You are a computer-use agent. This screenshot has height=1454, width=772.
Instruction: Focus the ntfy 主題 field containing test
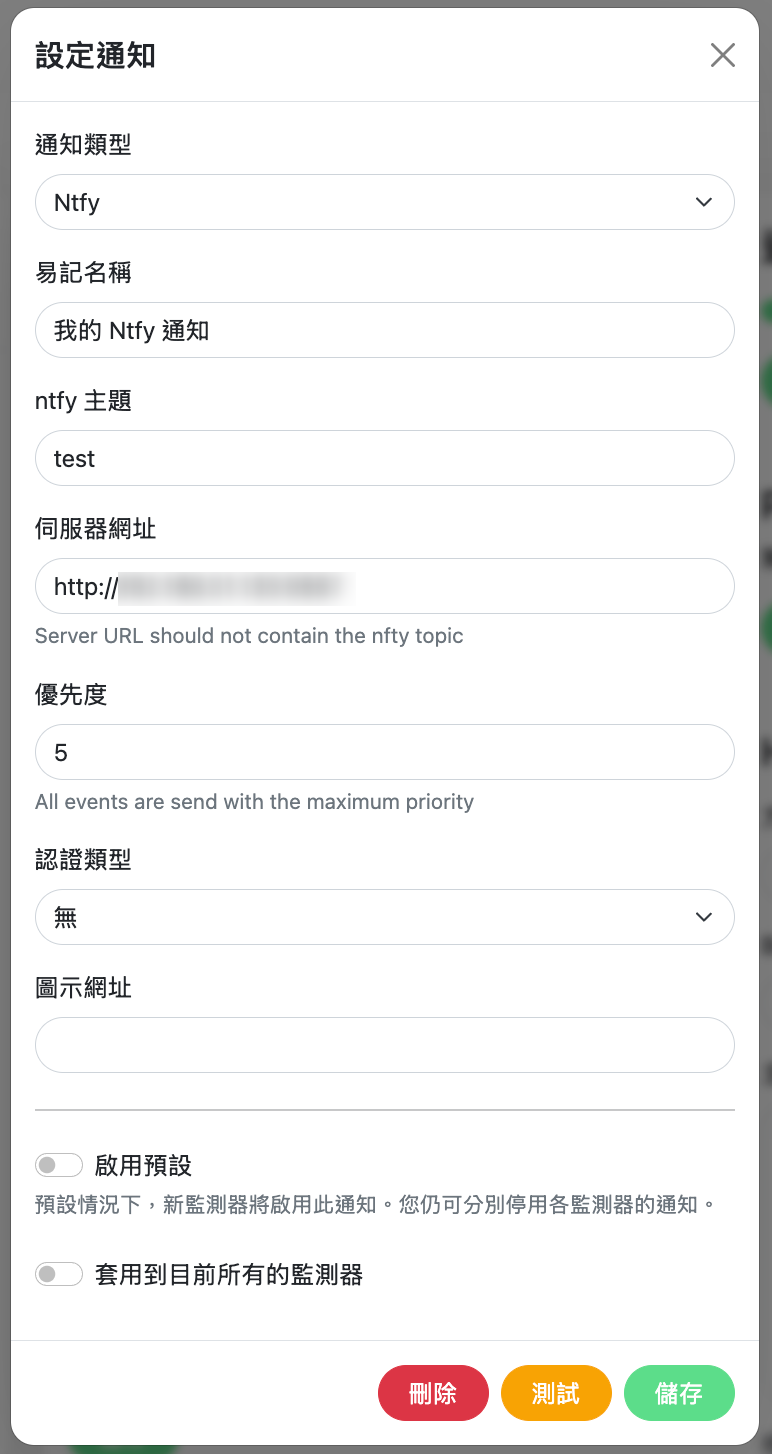(385, 458)
